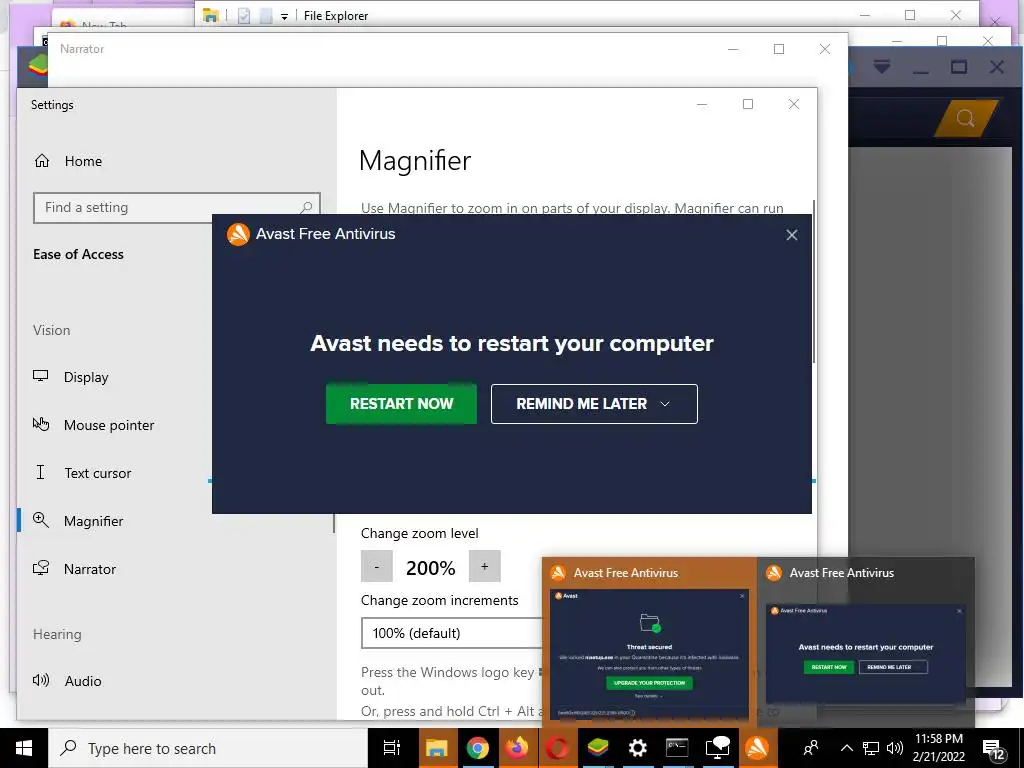Click the File Explorer properties toolbar icon
Image resolution: width=1024 pixels, height=768 pixels.
coord(244,16)
